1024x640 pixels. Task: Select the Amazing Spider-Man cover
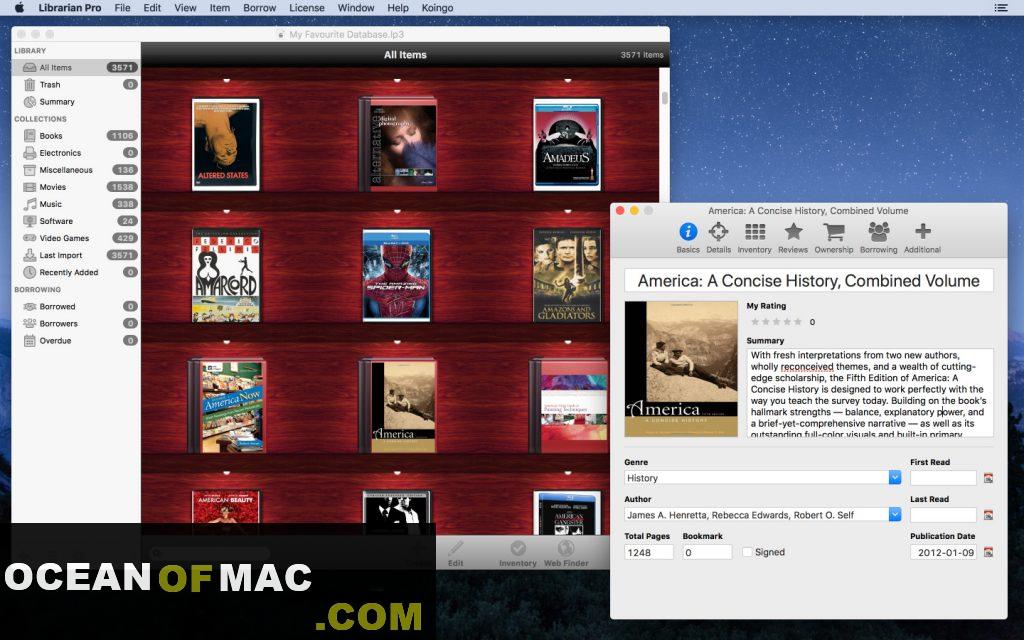click(396, 275)
